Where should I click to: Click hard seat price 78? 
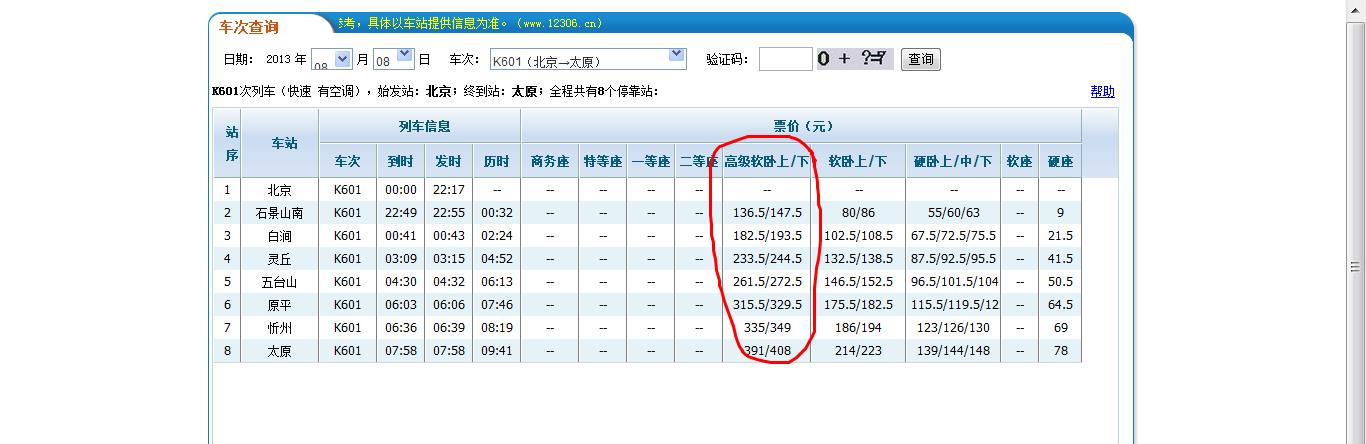pos(1060,351)
